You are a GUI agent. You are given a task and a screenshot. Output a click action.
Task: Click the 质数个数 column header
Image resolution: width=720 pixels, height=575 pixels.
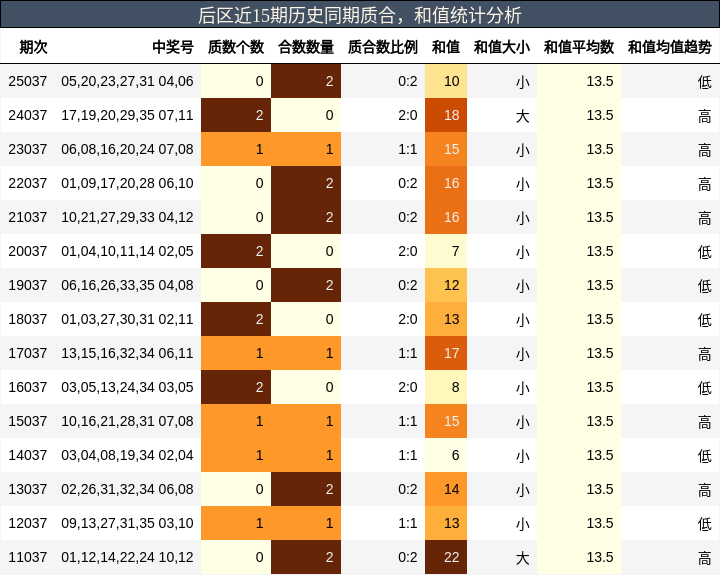(x=236, y=46)
